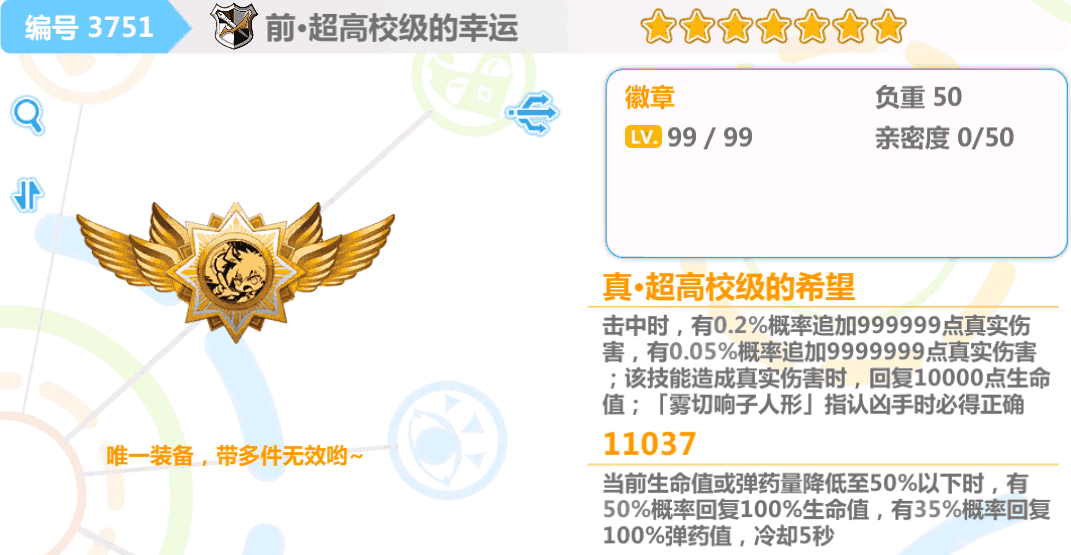Select the 编号 3751 label tab
1071x555 pixels.
[x=89, y=27]
